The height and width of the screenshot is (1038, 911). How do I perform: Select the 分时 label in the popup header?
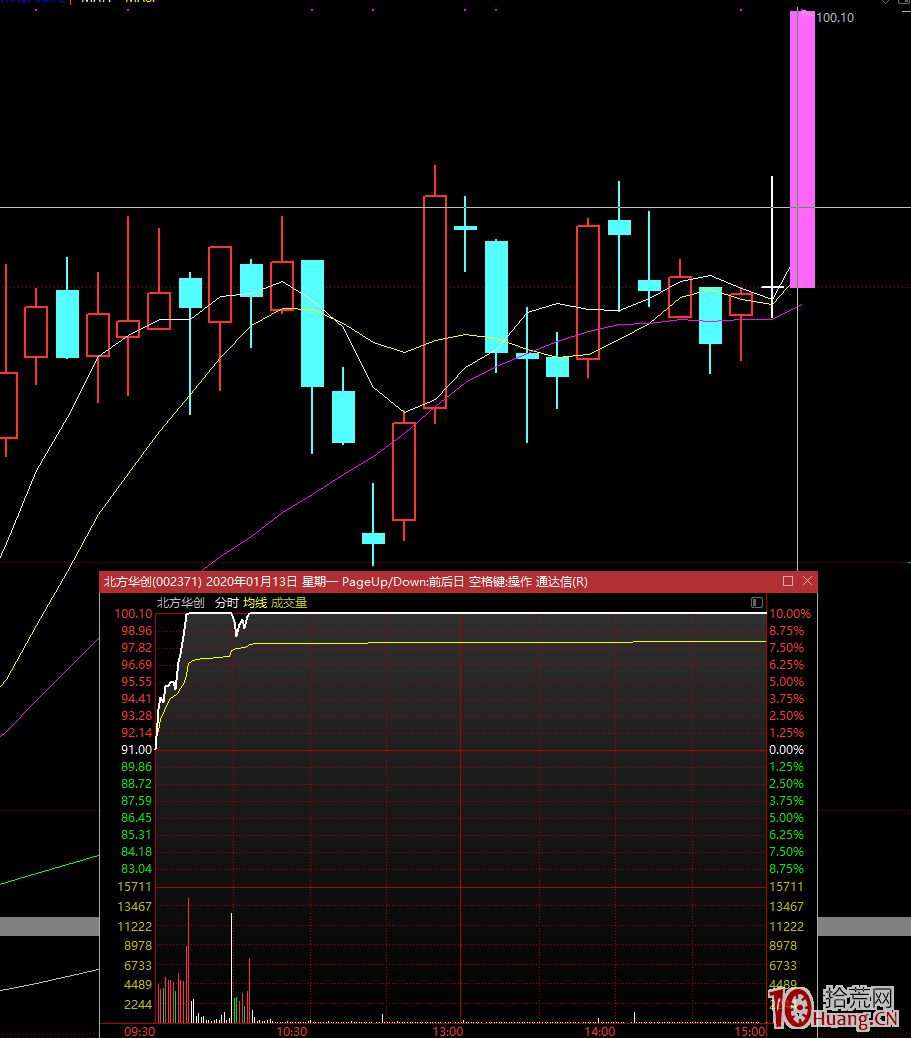(x=226, y=602)
